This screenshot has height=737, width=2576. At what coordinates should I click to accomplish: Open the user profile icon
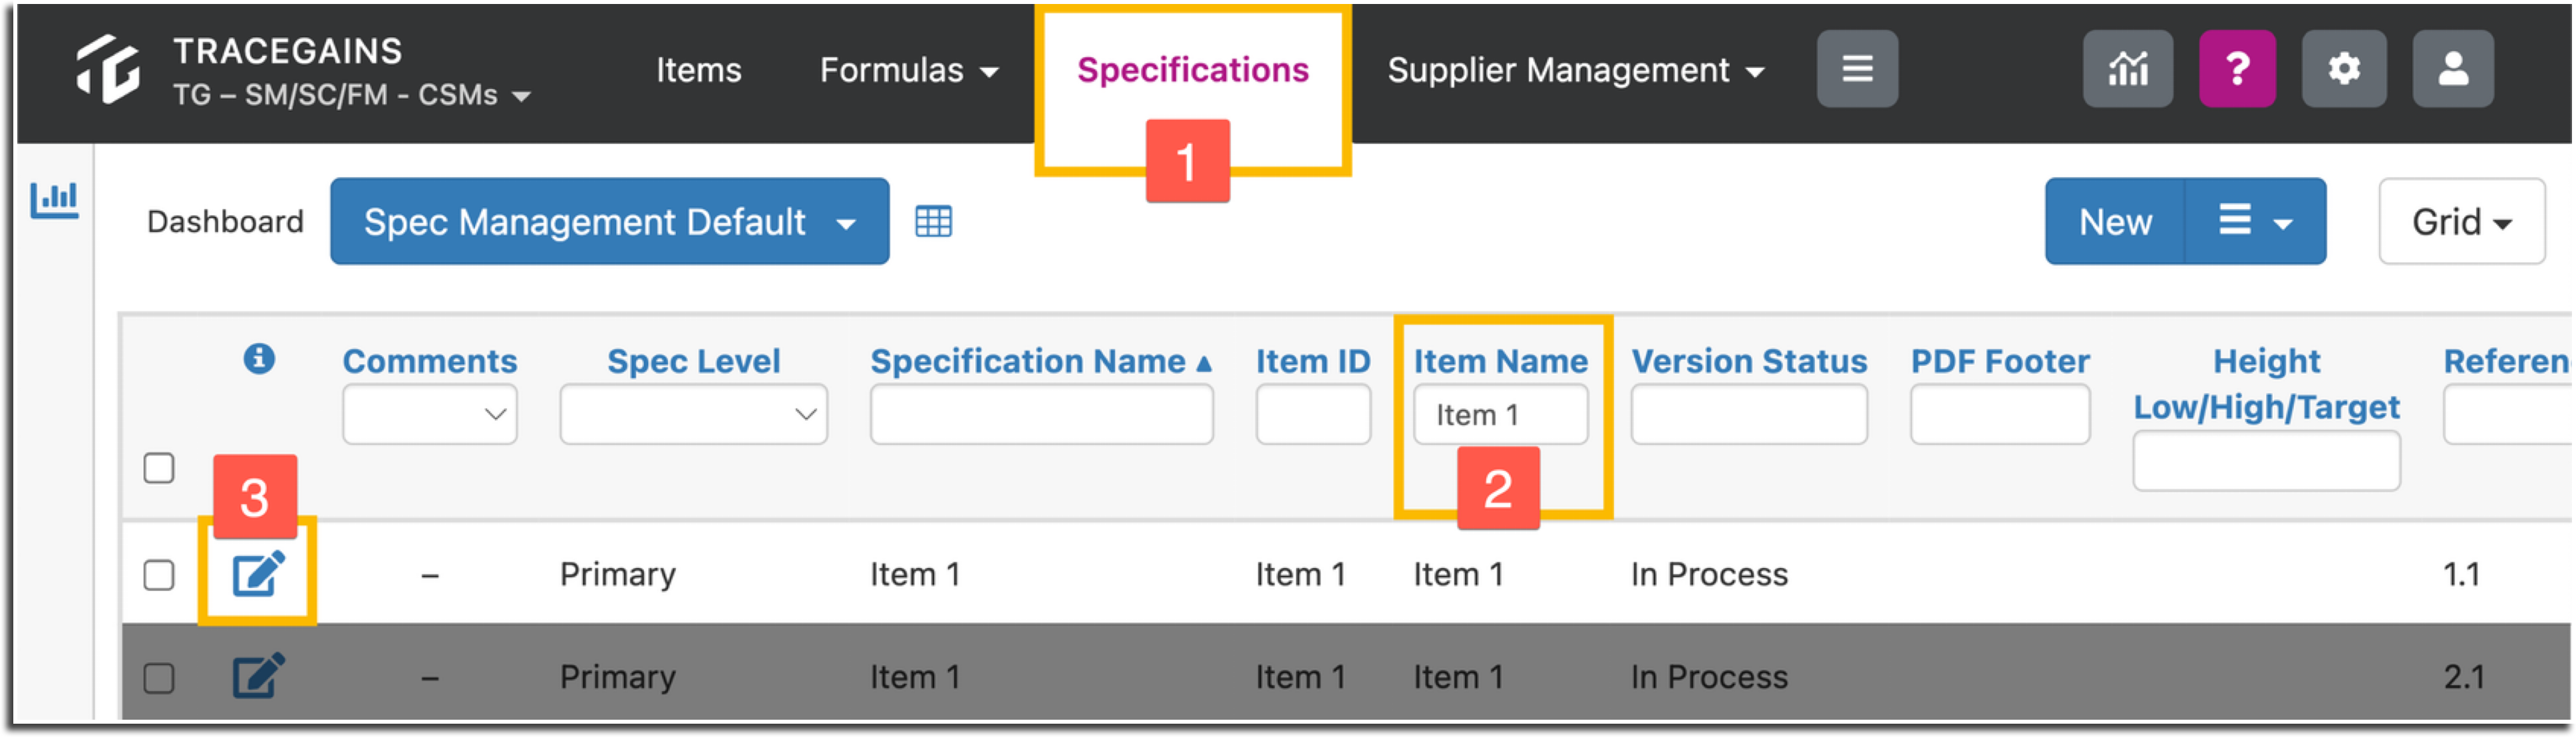pos(2452,68)
